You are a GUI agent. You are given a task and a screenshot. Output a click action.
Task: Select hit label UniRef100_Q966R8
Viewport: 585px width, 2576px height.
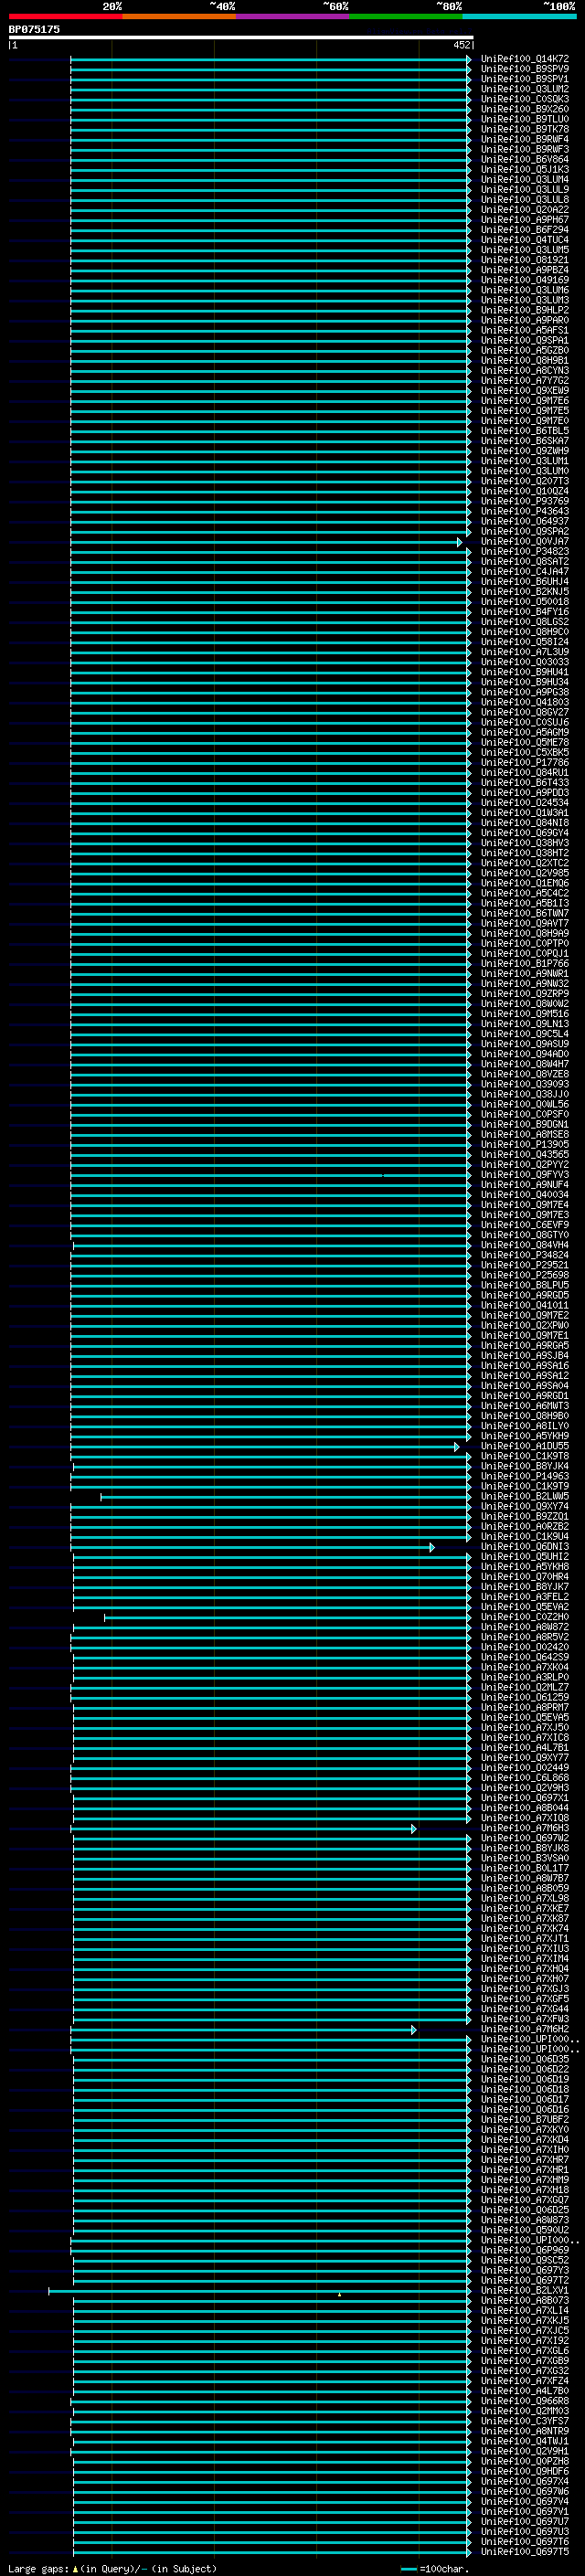coord(524,2402)
